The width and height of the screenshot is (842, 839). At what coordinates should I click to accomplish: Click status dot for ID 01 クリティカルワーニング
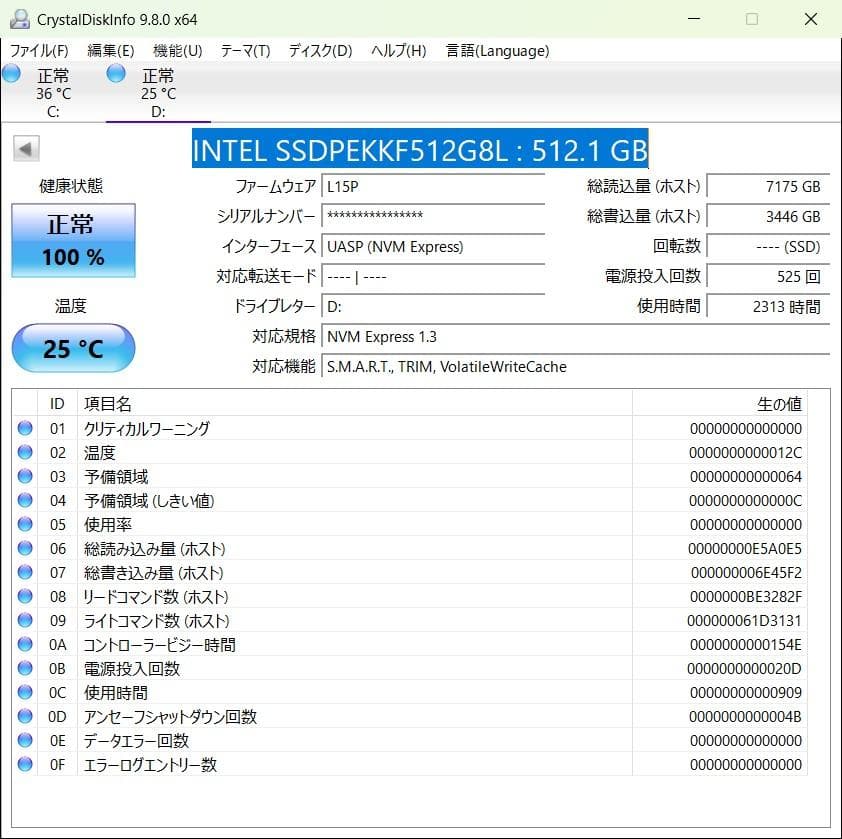click(25, 428)
